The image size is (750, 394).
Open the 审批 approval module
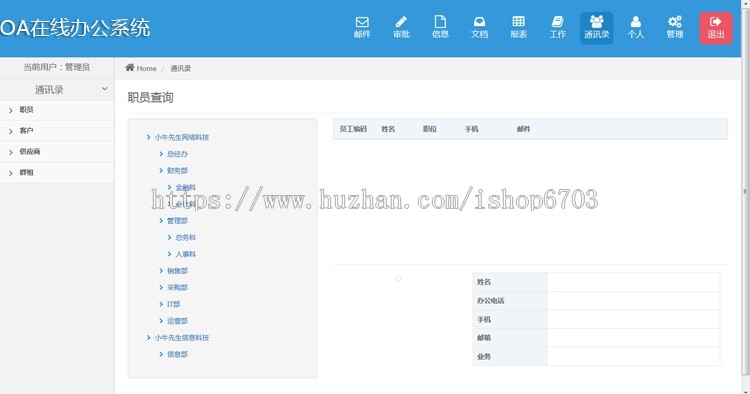[401, 28]
